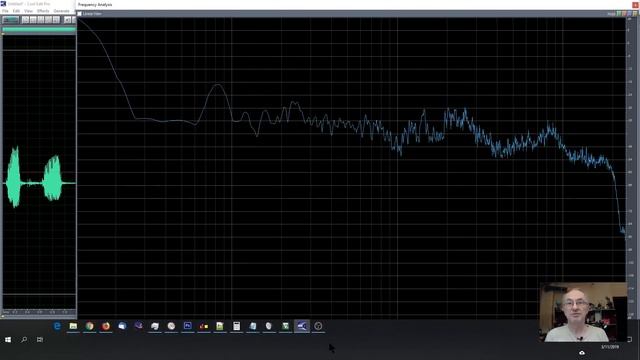Launch Microsoft Edge from the taskbar
The height and width of the screenshot is (360, 640).
pos(57,326)
